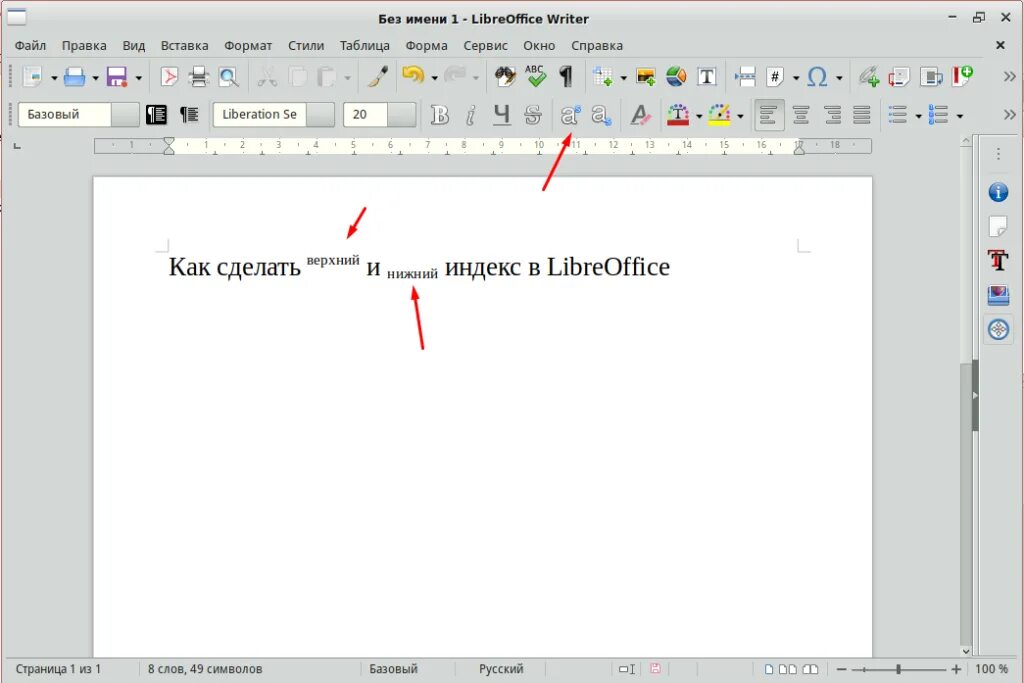
Task: Toggle formatting marks pilcrow
Action: pos(566,77)
